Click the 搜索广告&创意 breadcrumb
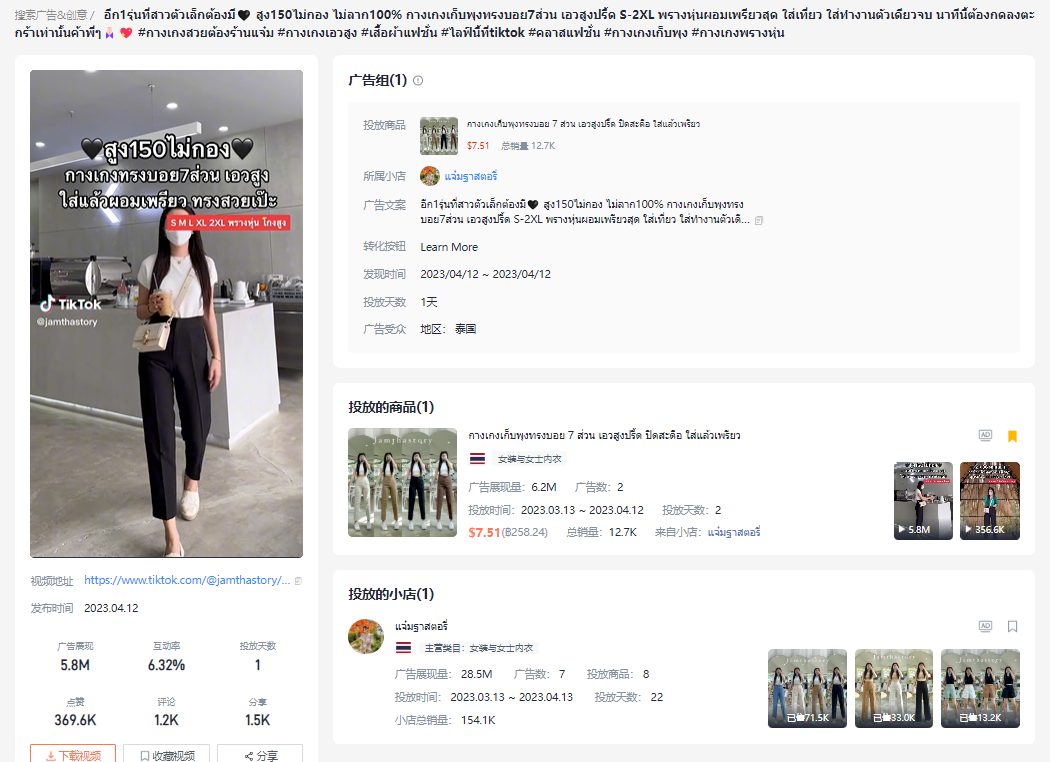 (50, 15)
